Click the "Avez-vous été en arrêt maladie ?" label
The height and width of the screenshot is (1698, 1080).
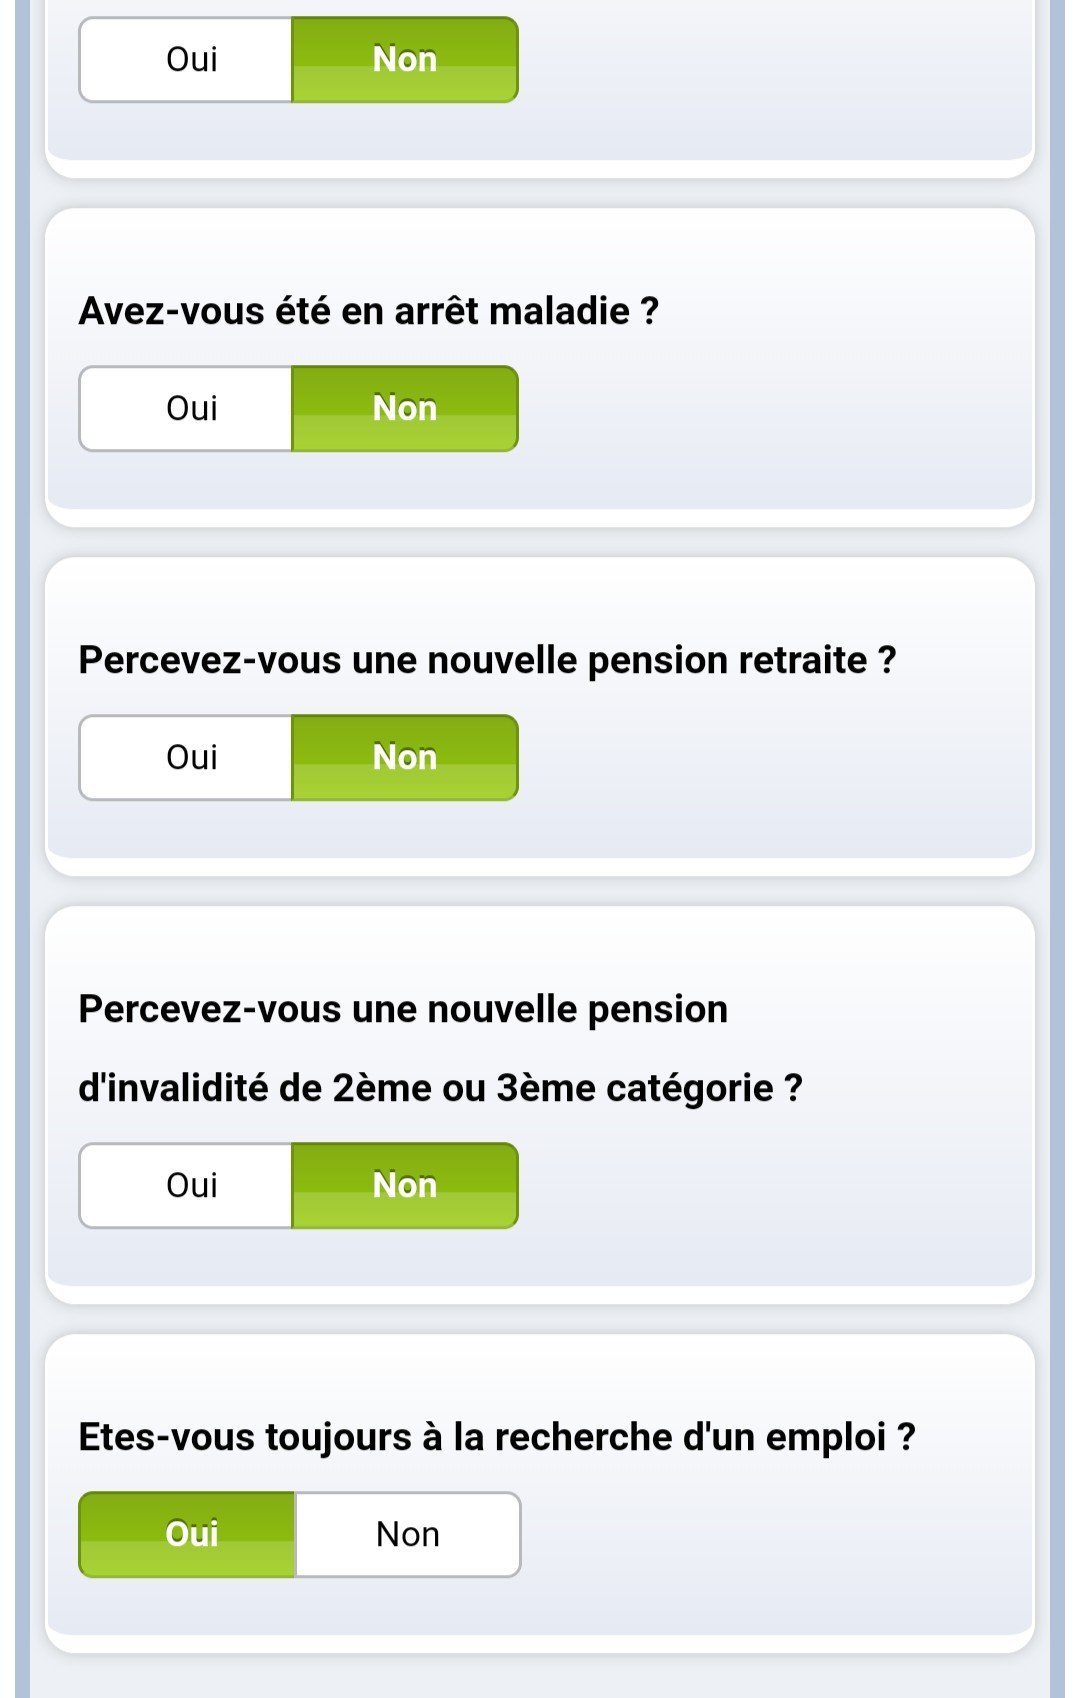(368, 311)
